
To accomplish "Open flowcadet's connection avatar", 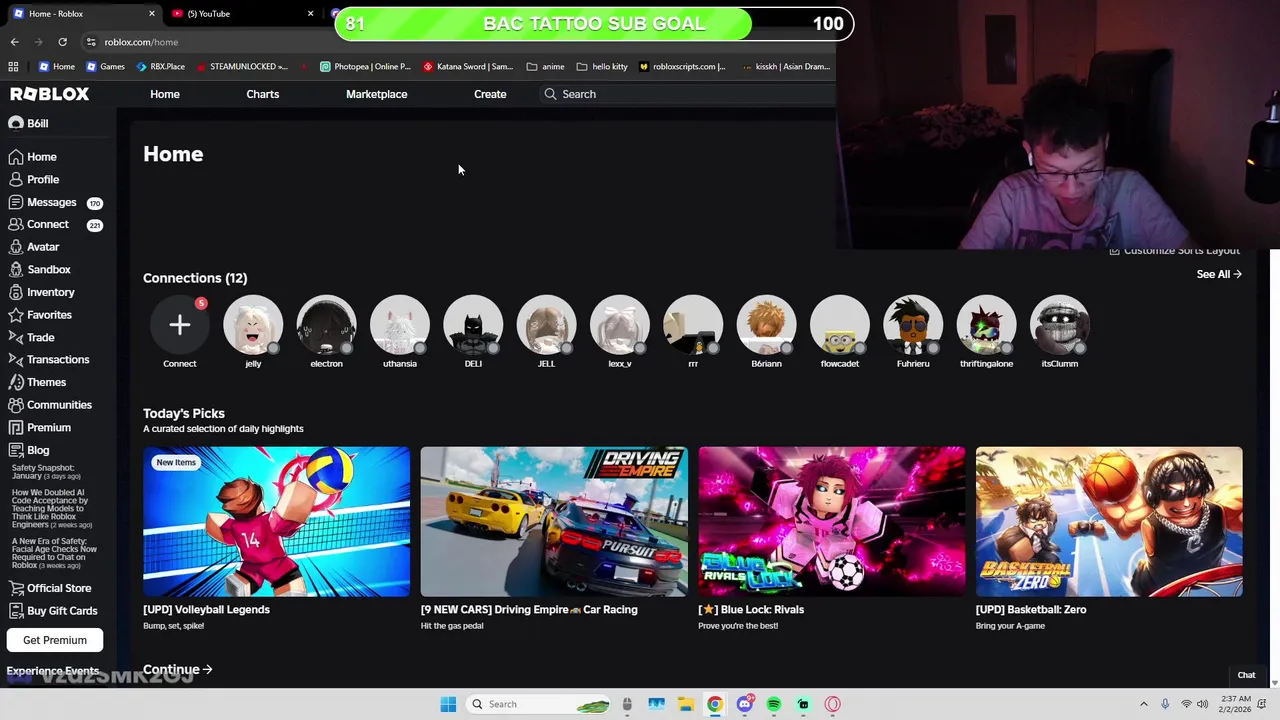I will point(840,325).
